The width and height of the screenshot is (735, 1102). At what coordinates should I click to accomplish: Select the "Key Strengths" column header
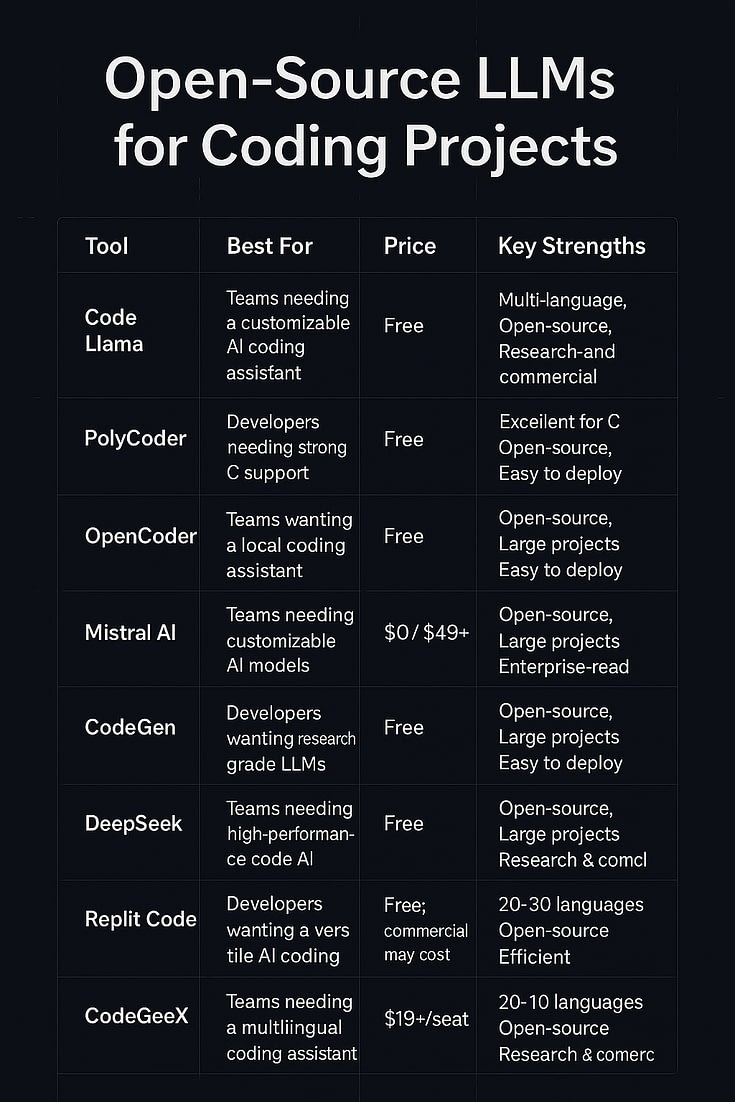[572, 246]
